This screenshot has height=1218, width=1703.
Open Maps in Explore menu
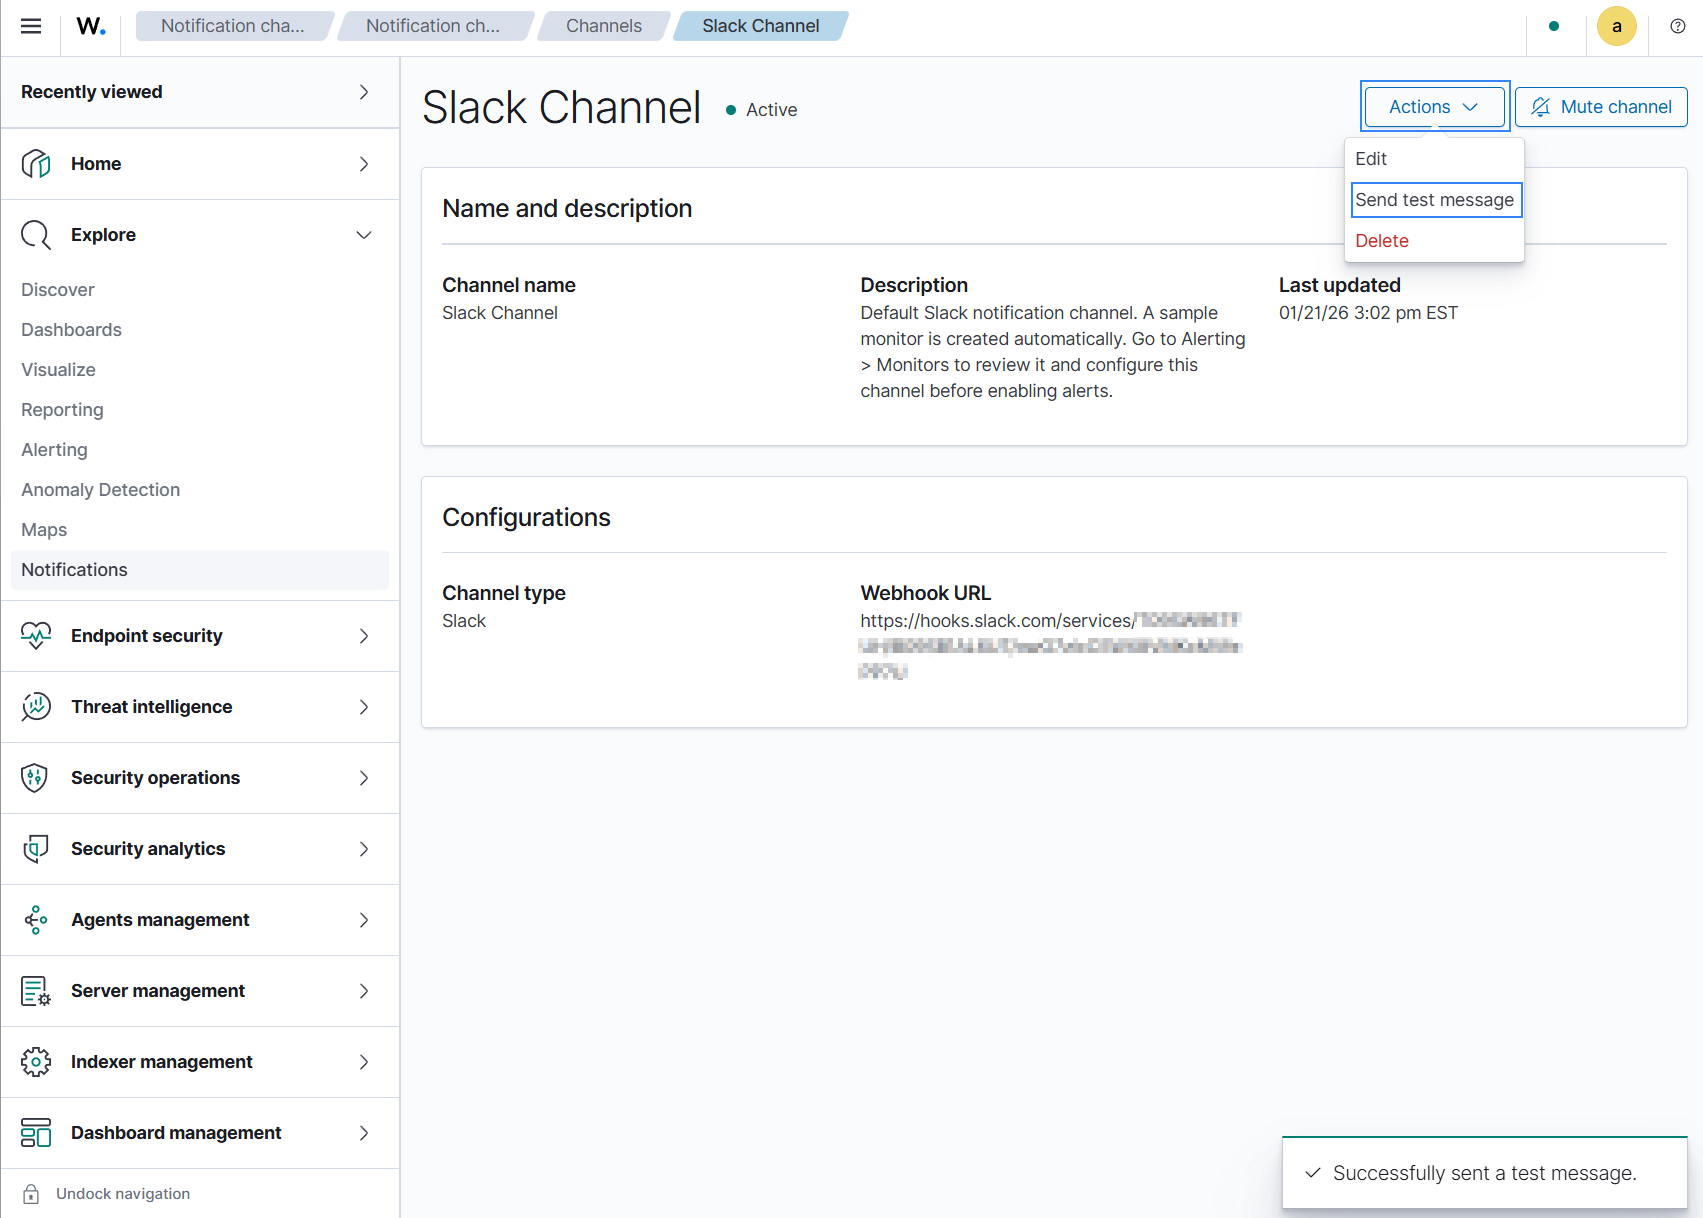coord(44,530)
